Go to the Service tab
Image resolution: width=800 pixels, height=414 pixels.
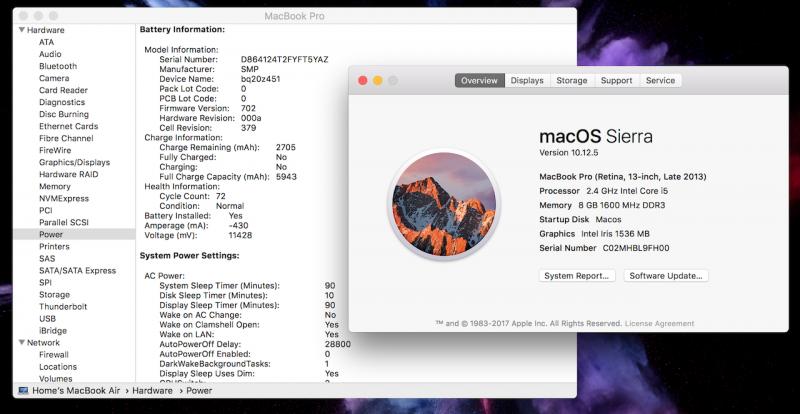pyautogui.click(x=660, y=80)
